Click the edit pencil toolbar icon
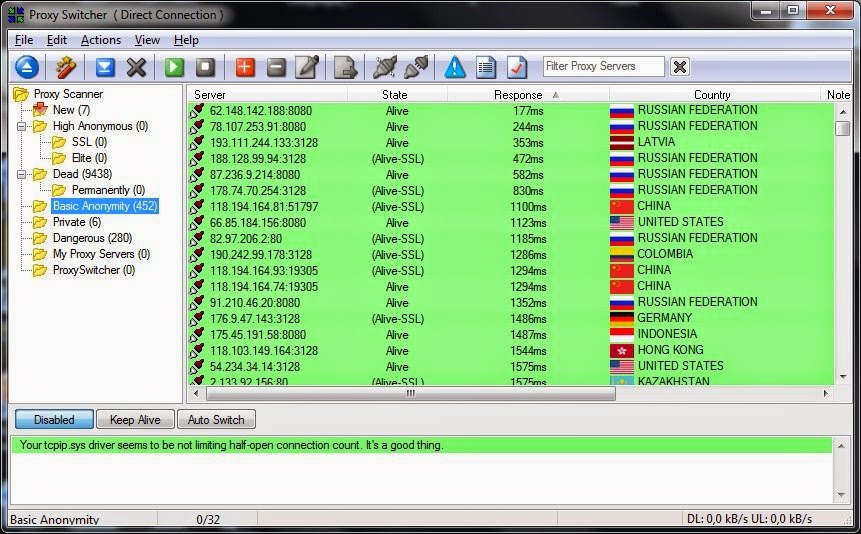Image resolution: width=861 pixels, height=534 pixels. tap(307, 67)
